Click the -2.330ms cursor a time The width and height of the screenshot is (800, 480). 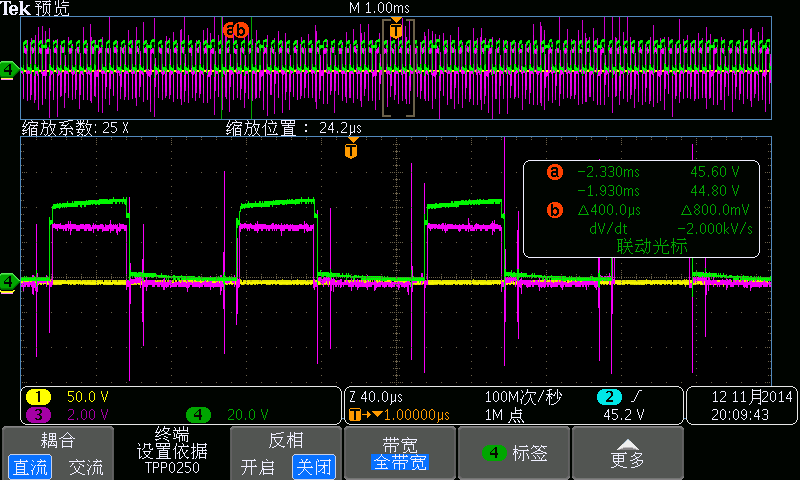(x=608, y=172)
